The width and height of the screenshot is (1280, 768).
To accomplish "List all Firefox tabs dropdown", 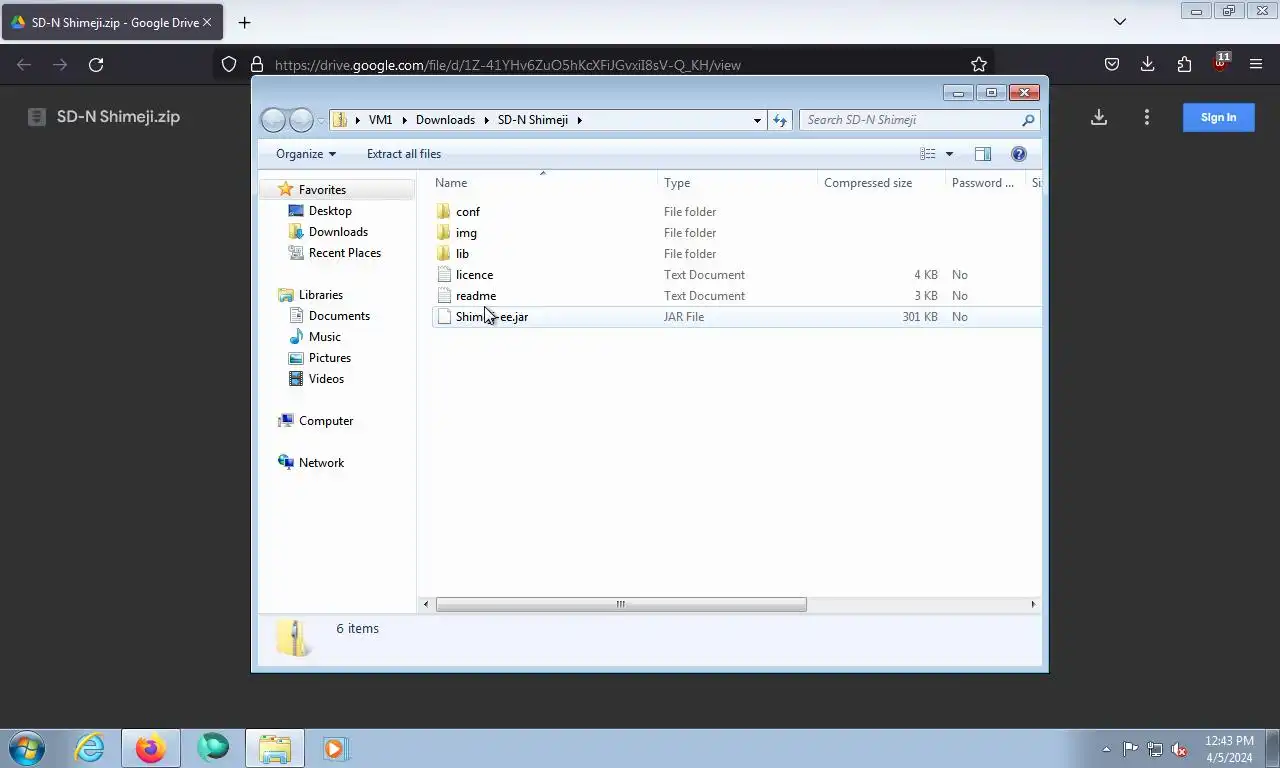I will coord(1120,22).
